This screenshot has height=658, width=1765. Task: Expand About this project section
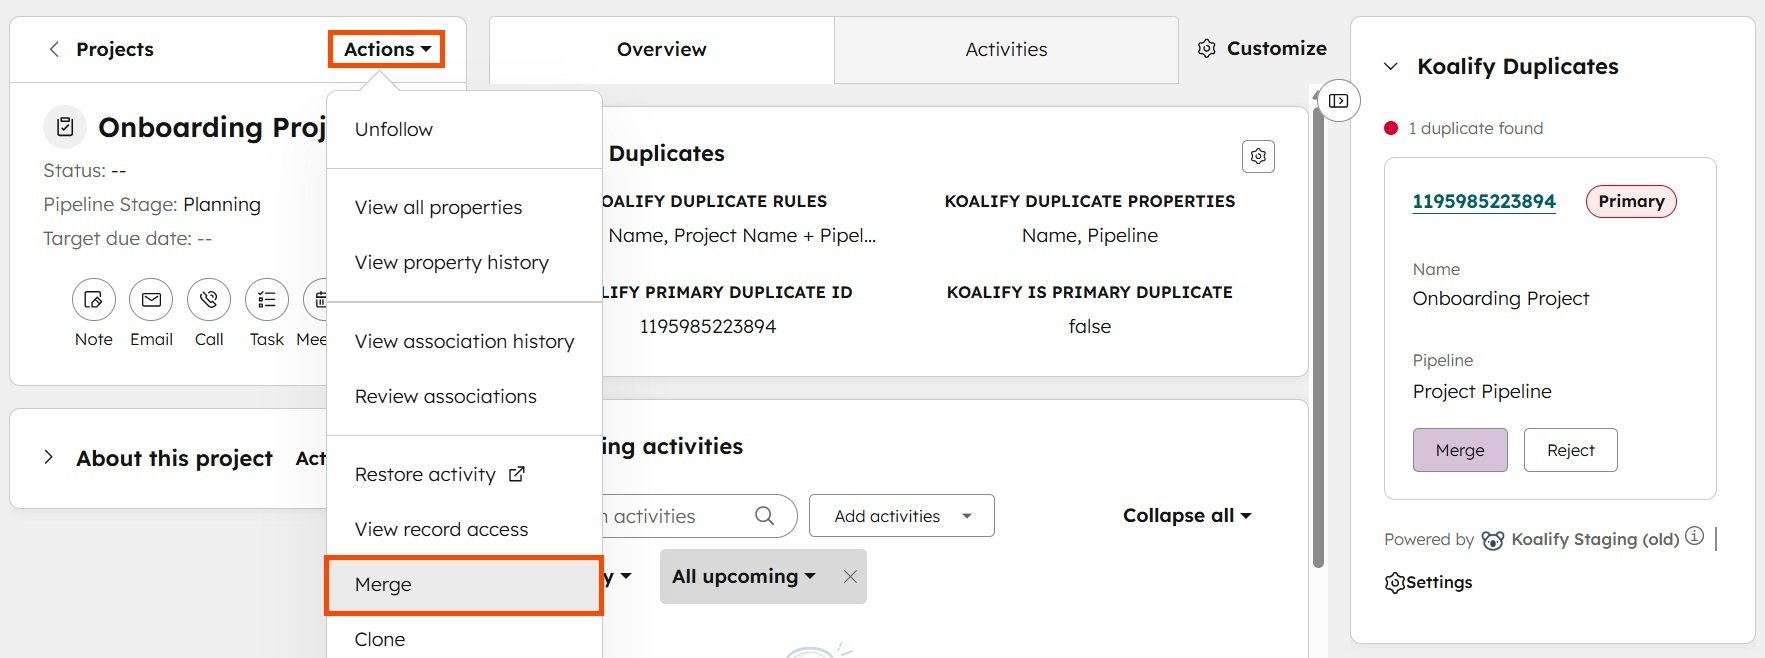48,457
